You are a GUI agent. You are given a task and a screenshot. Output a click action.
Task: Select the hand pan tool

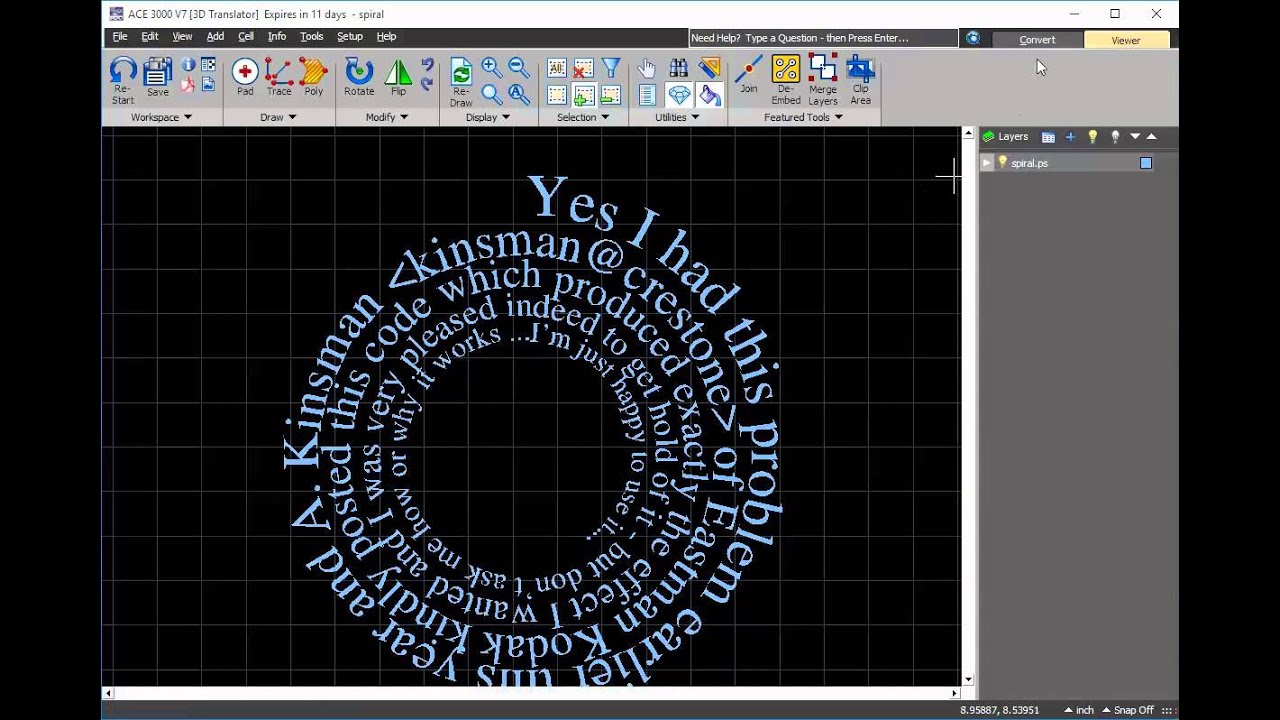coord(647,68)
